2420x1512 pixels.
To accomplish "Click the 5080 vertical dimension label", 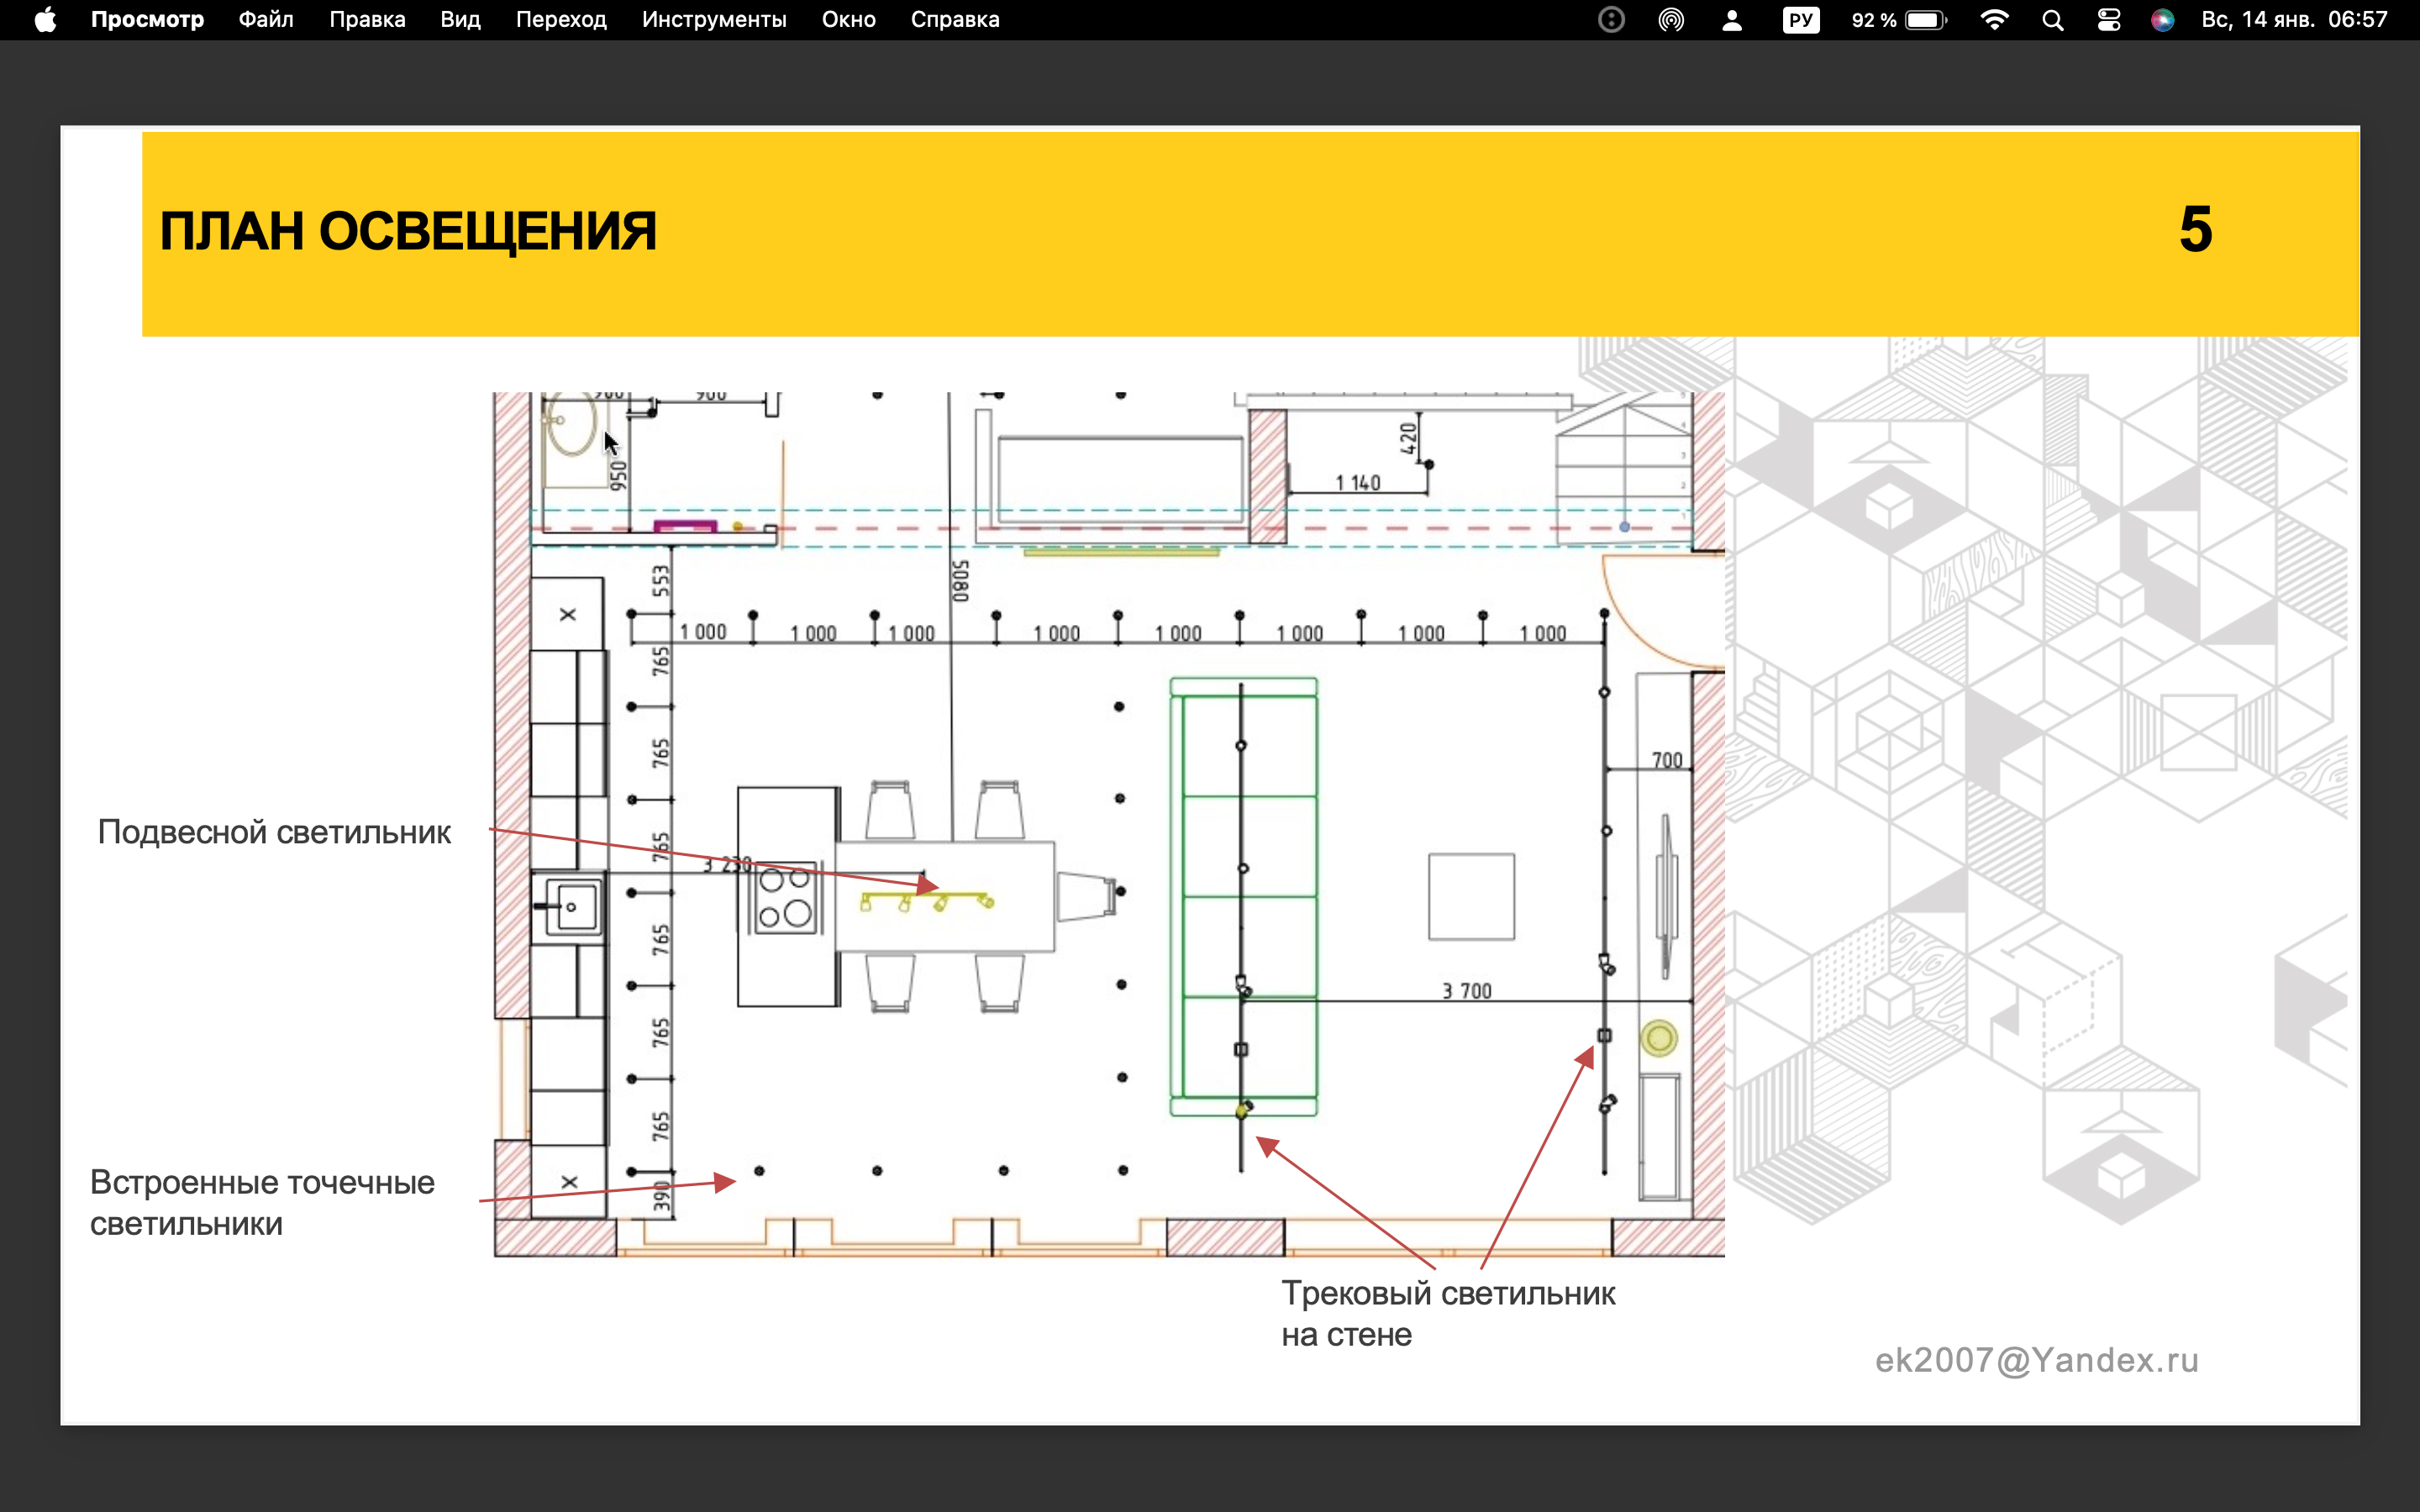I will point(961,581).
